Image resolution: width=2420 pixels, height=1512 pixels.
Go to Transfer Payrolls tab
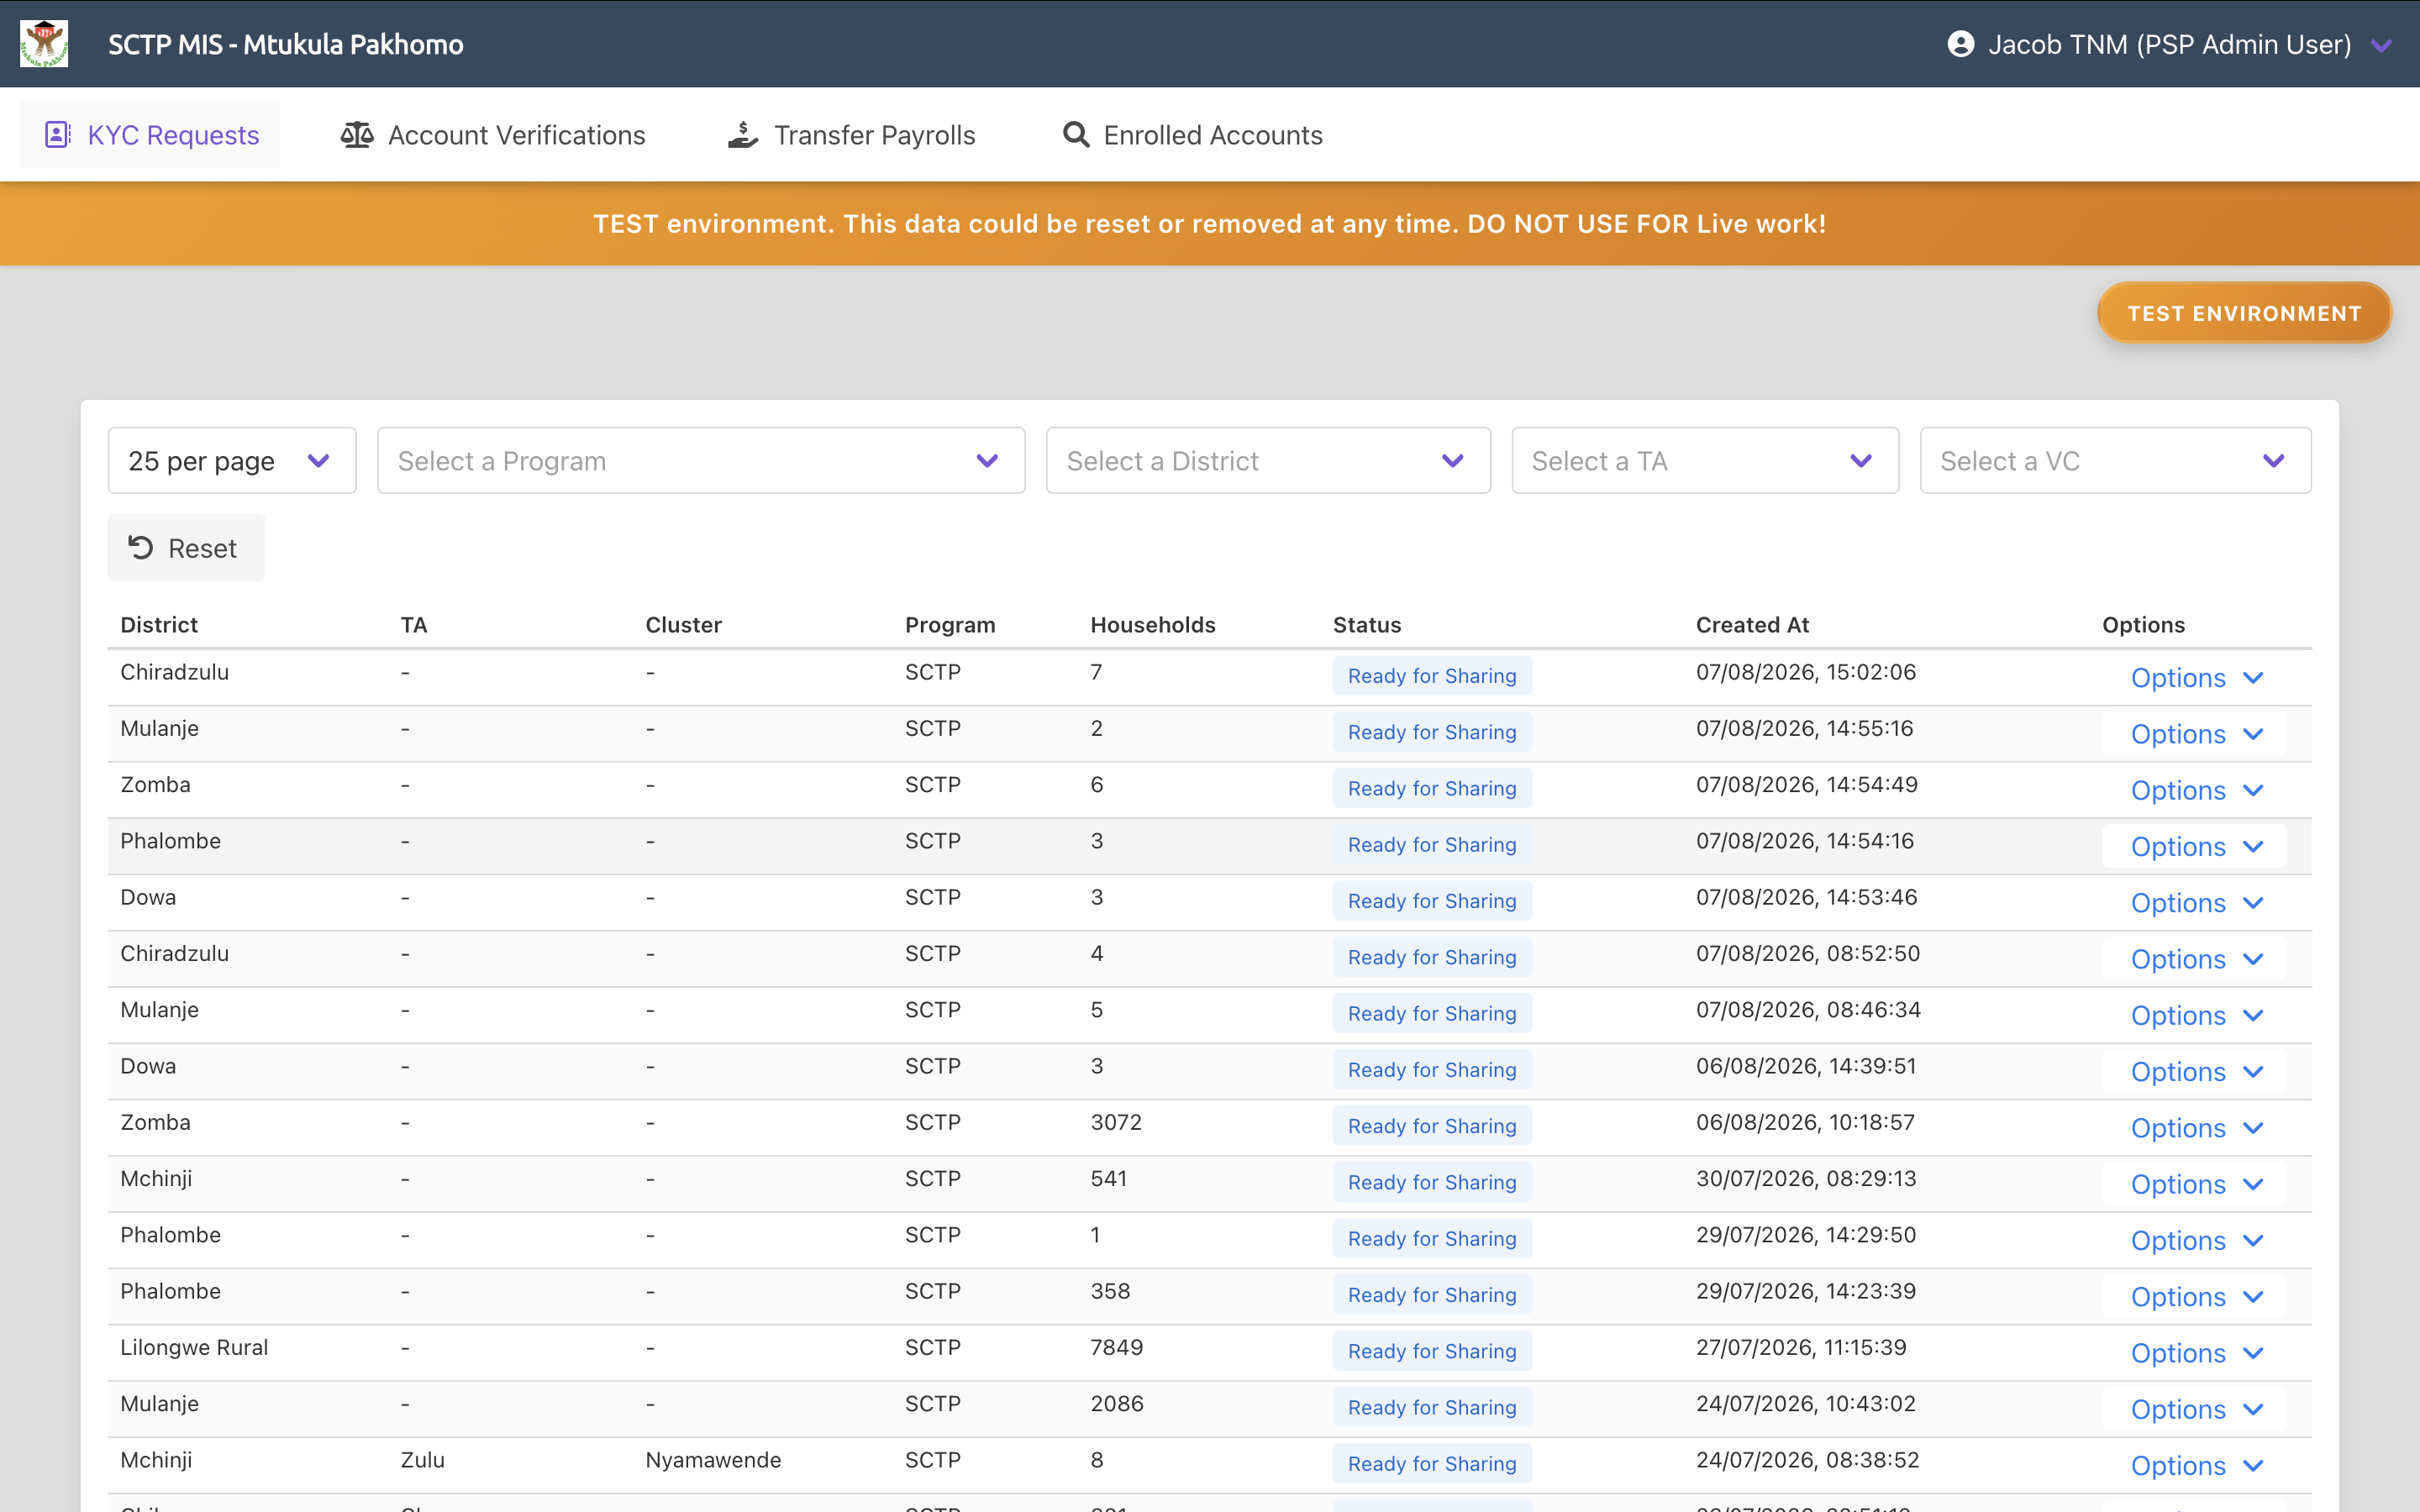[851, 135]
